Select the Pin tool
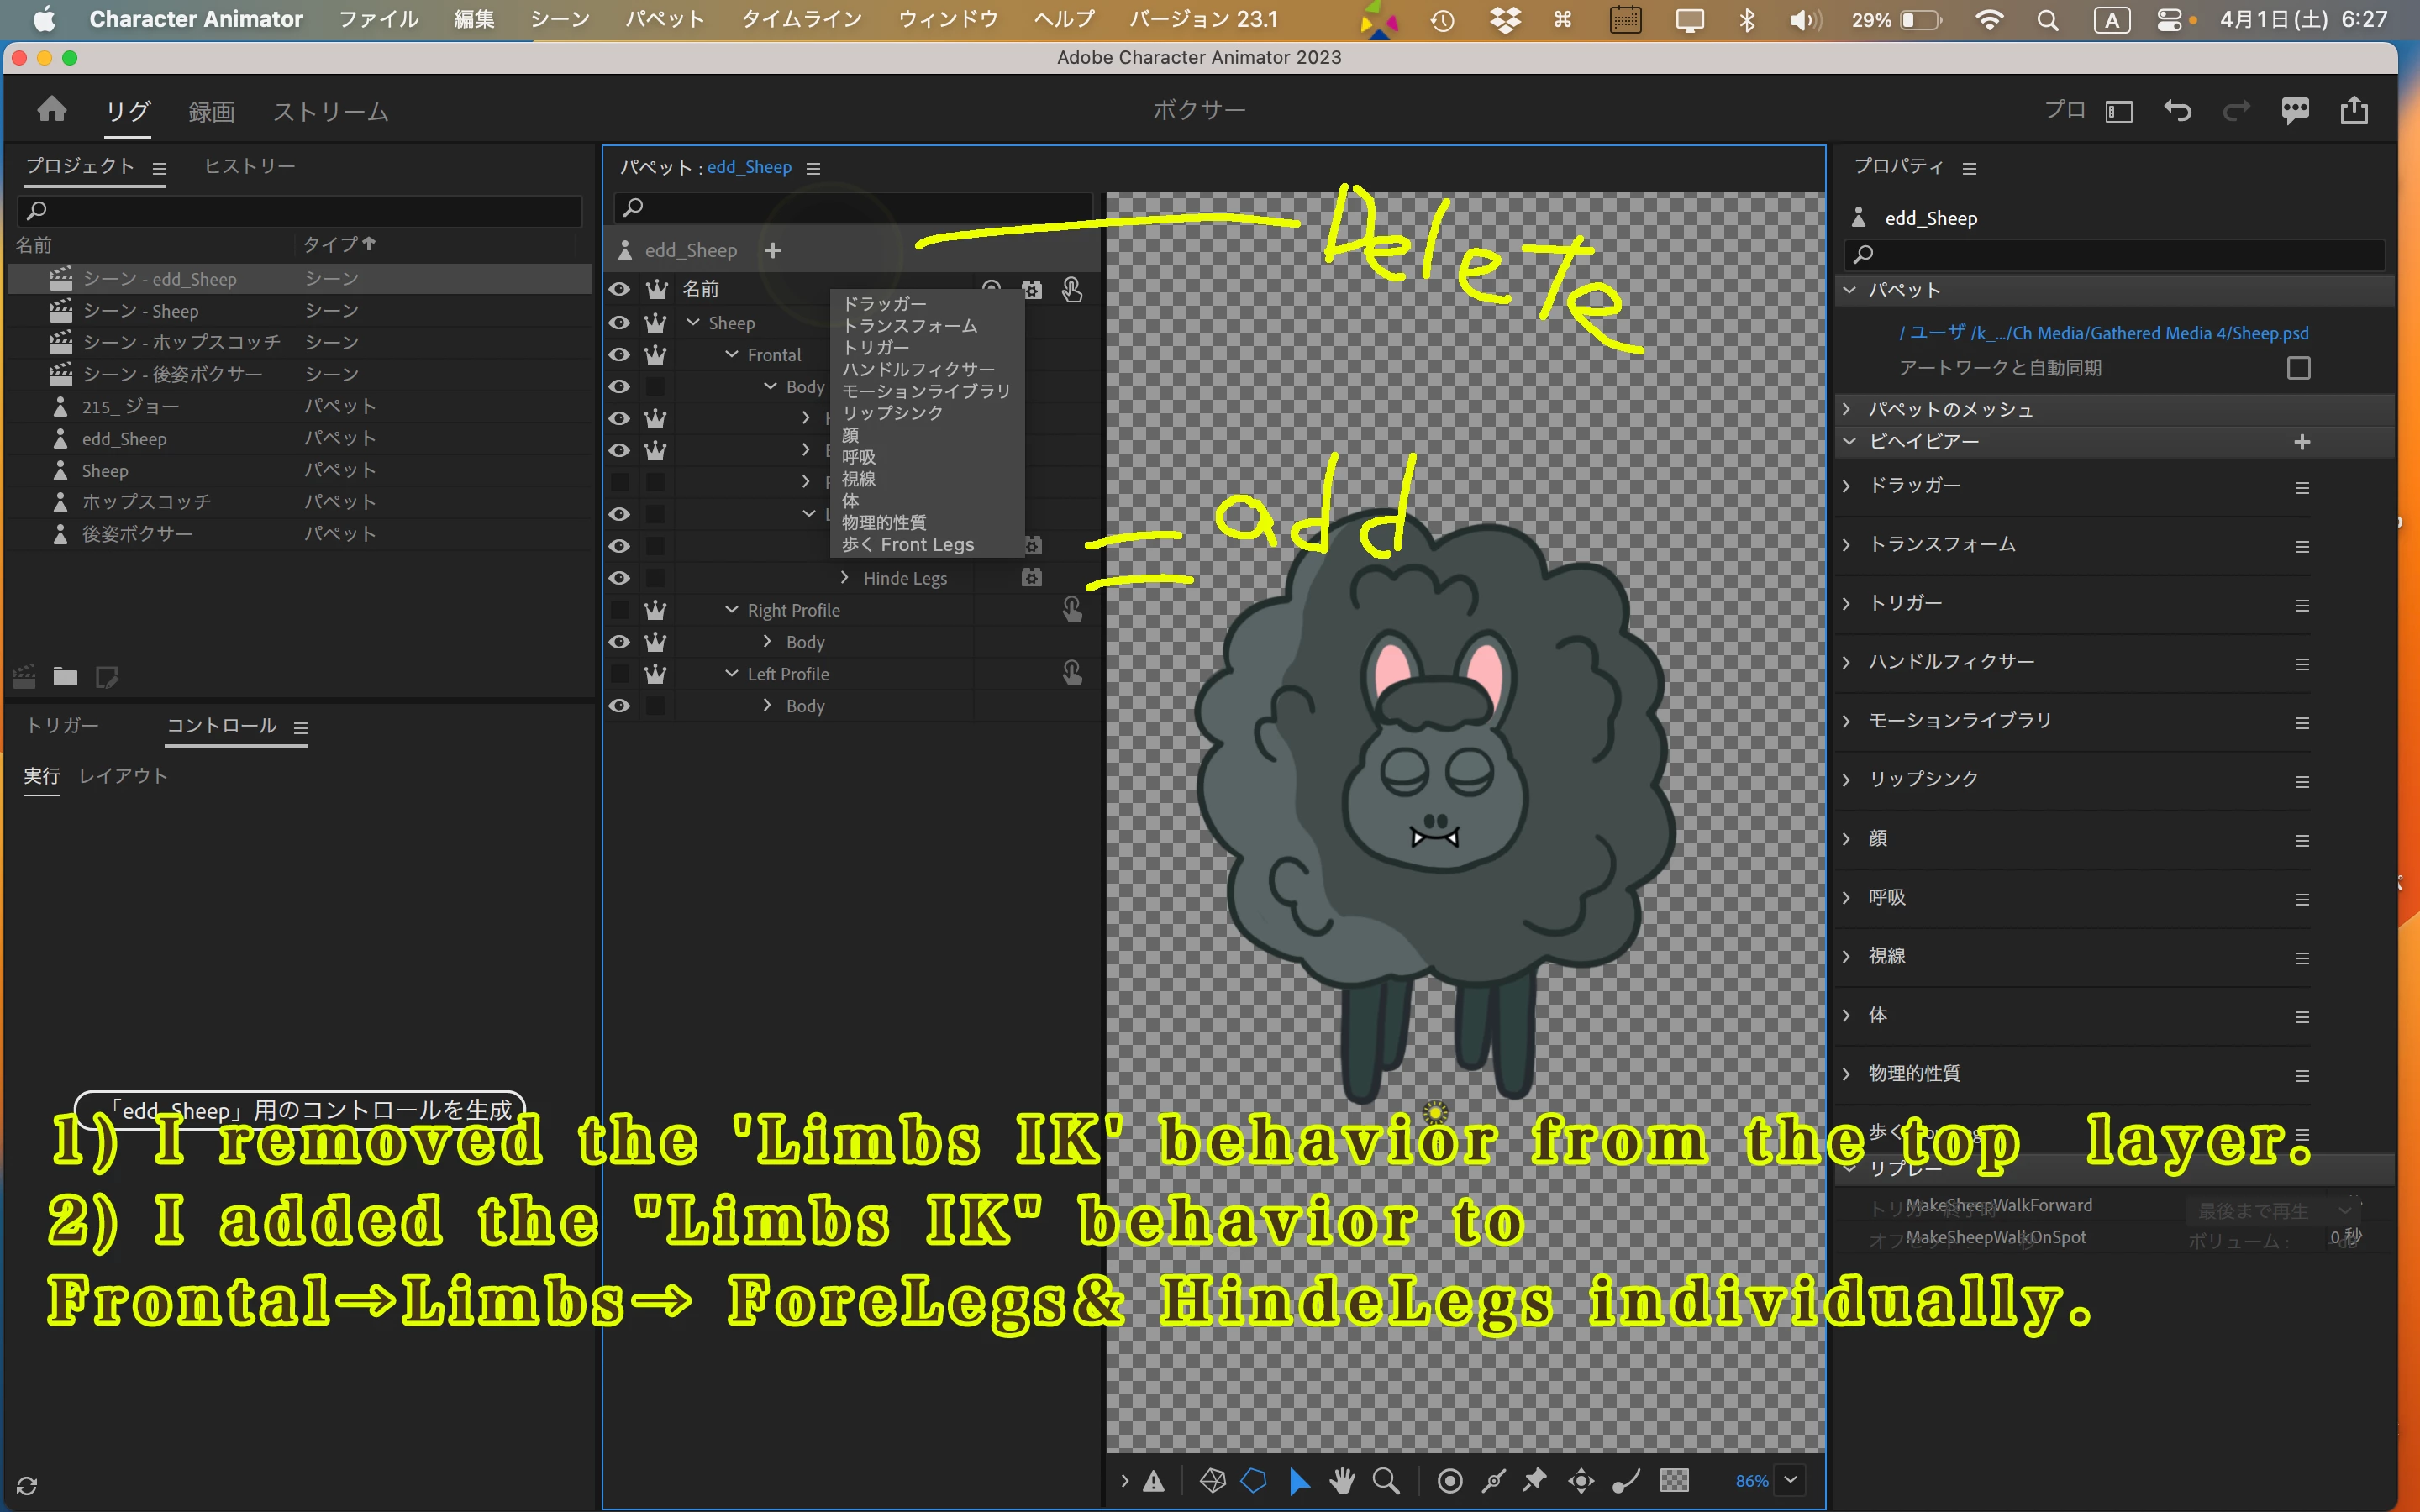The image size is (2420, 1512). 1535,1480
